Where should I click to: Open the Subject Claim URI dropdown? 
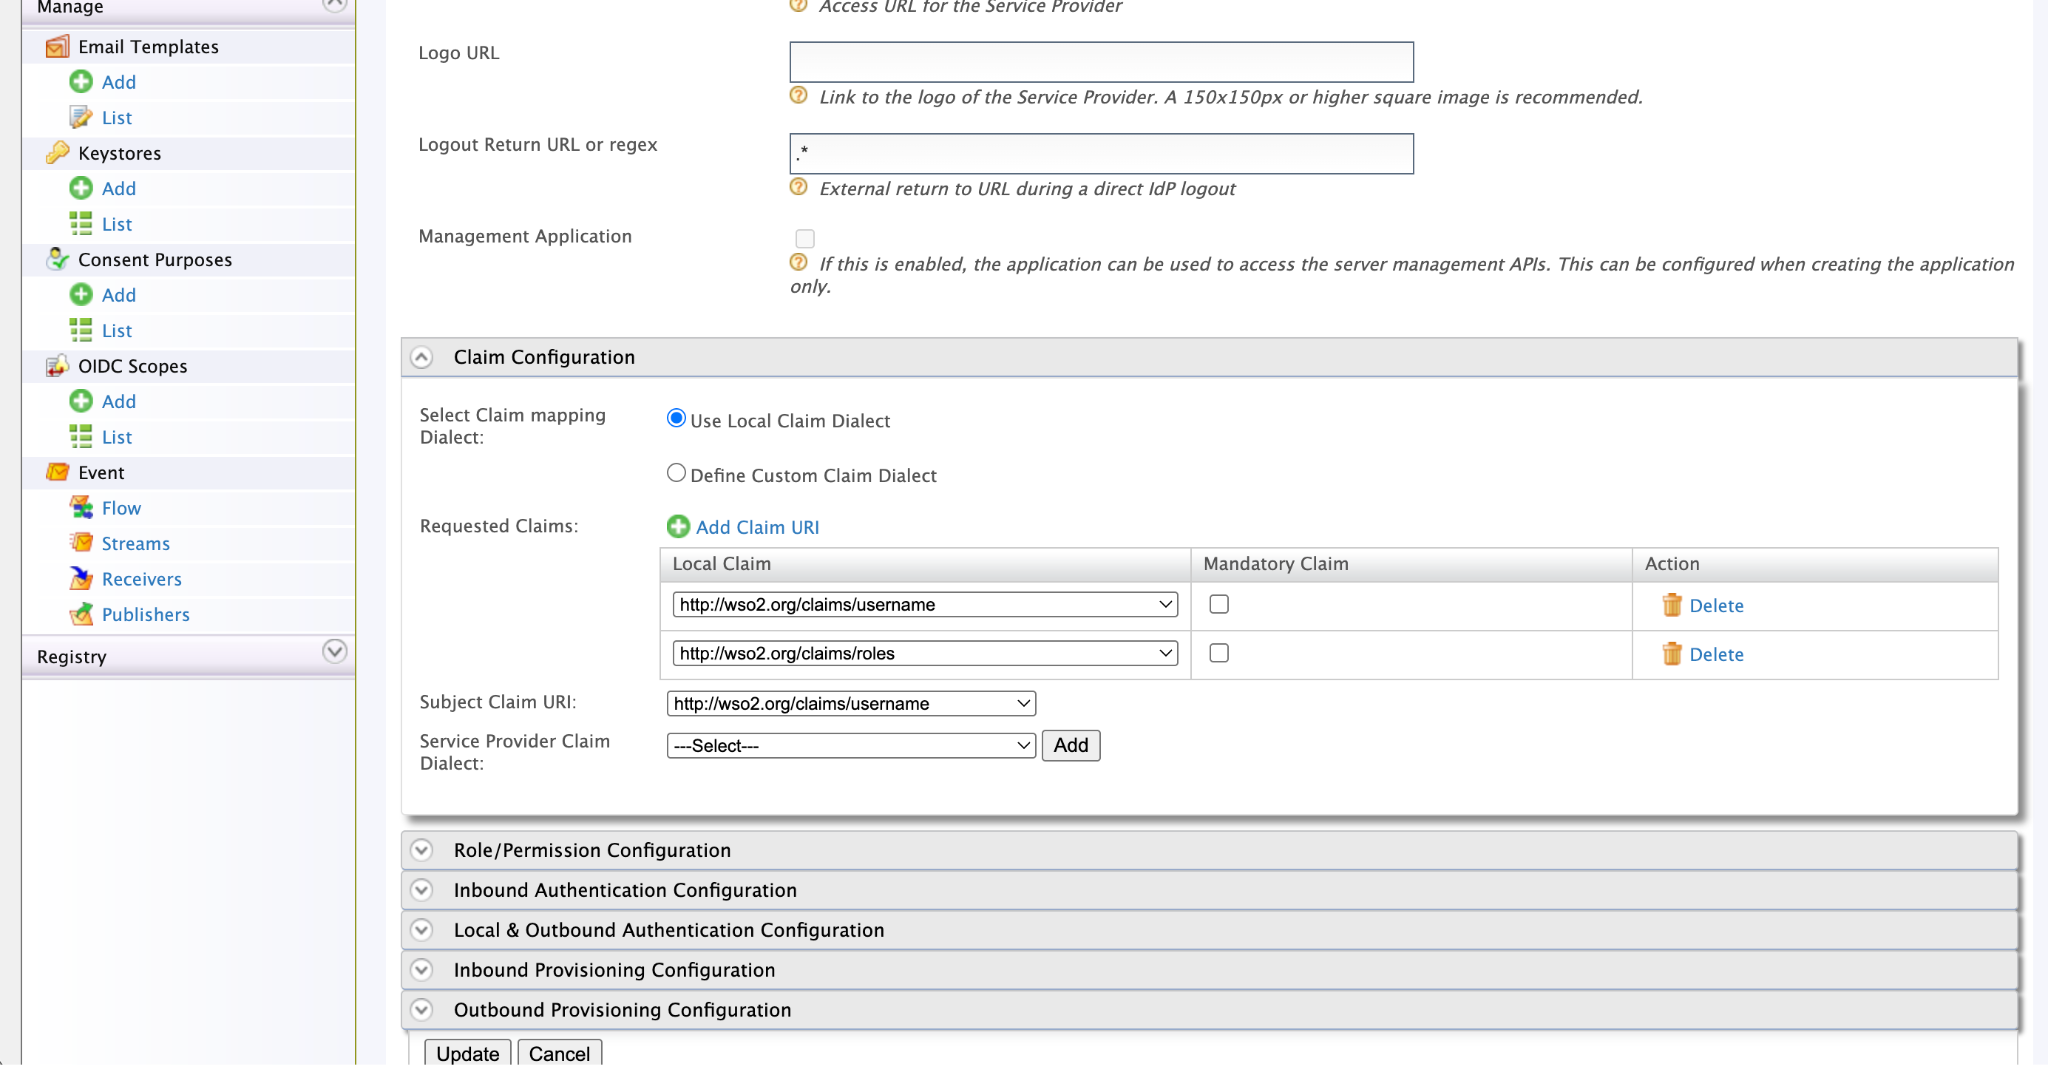click(851, 703)
